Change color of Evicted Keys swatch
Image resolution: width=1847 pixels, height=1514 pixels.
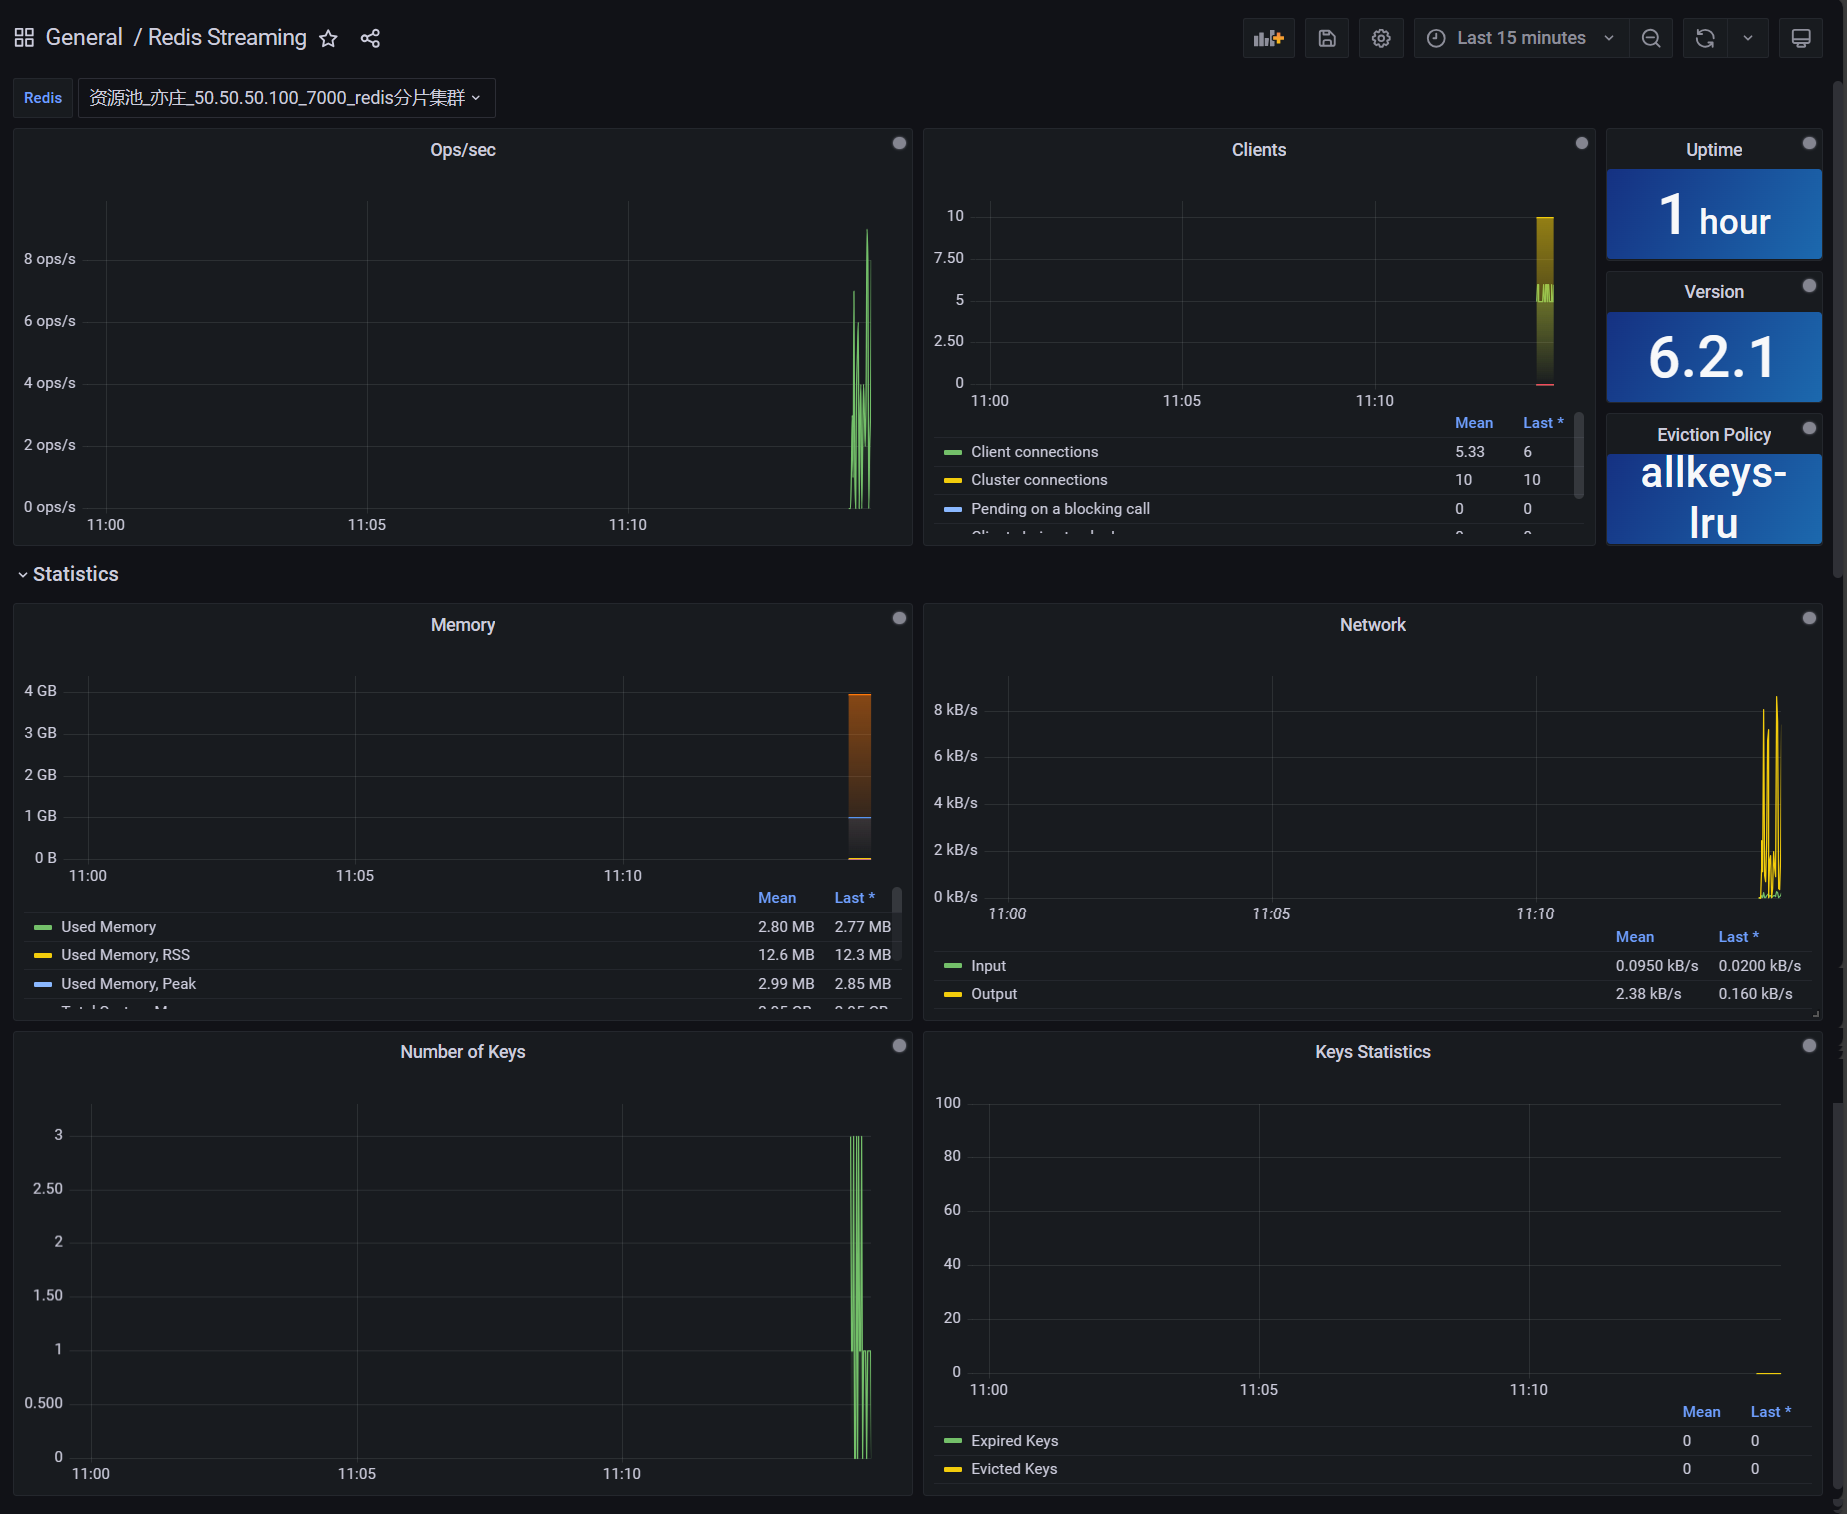tap(952, 1470)
